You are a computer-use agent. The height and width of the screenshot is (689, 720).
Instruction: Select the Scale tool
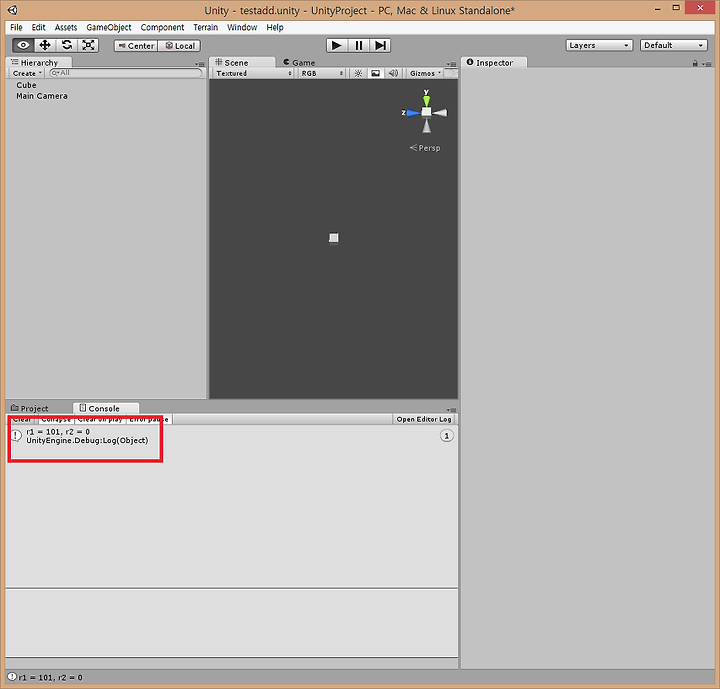88,45
